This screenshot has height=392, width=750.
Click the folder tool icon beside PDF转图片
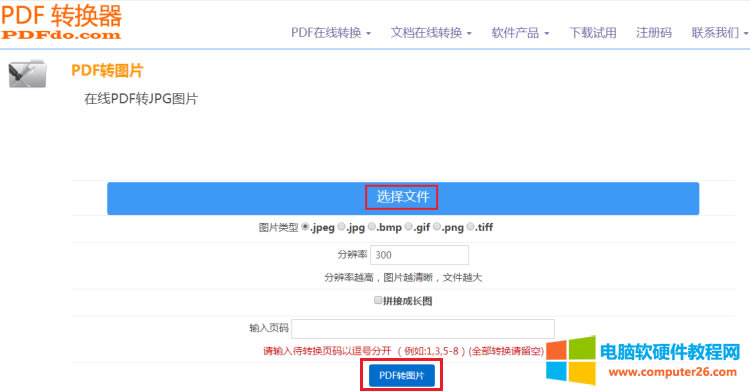coord(28,74)
